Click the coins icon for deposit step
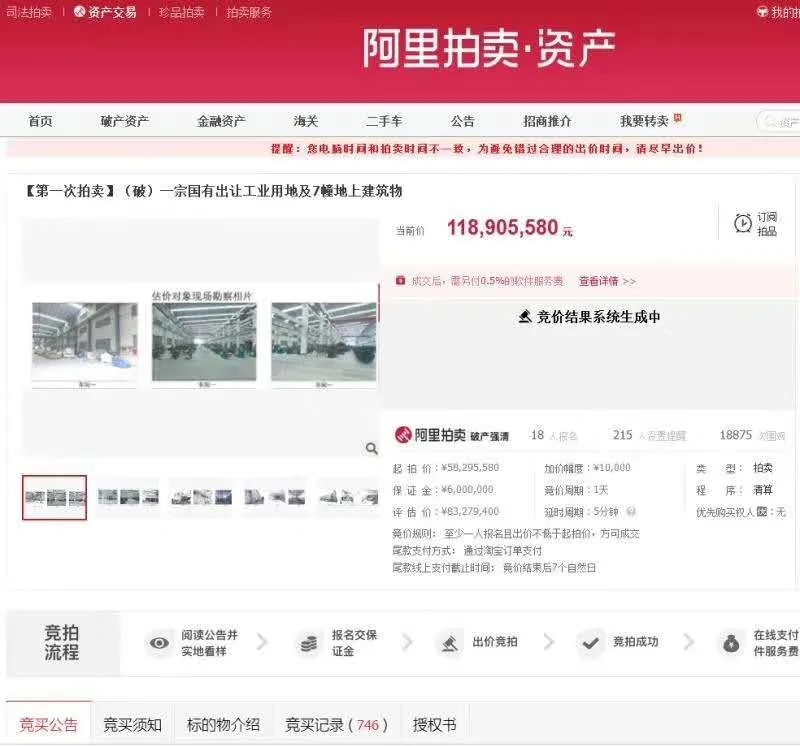The image size is (800, 746). tap(309, 643)
